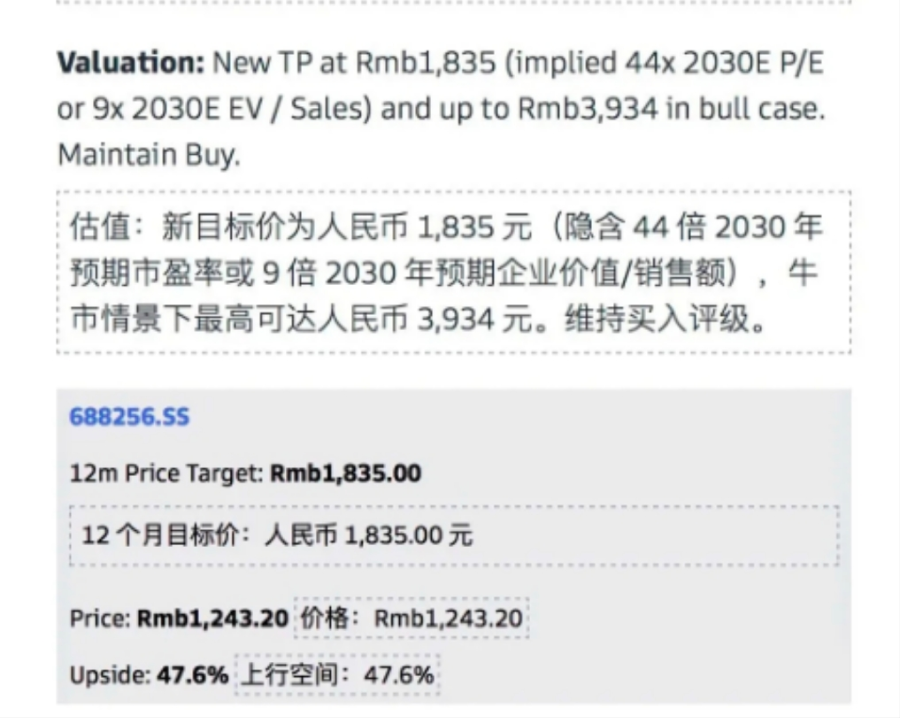Image resolution: width=900 pixels, height=718 pixels.
Task: Click the "12m Price Target:" label
Action: click(167, 473)
